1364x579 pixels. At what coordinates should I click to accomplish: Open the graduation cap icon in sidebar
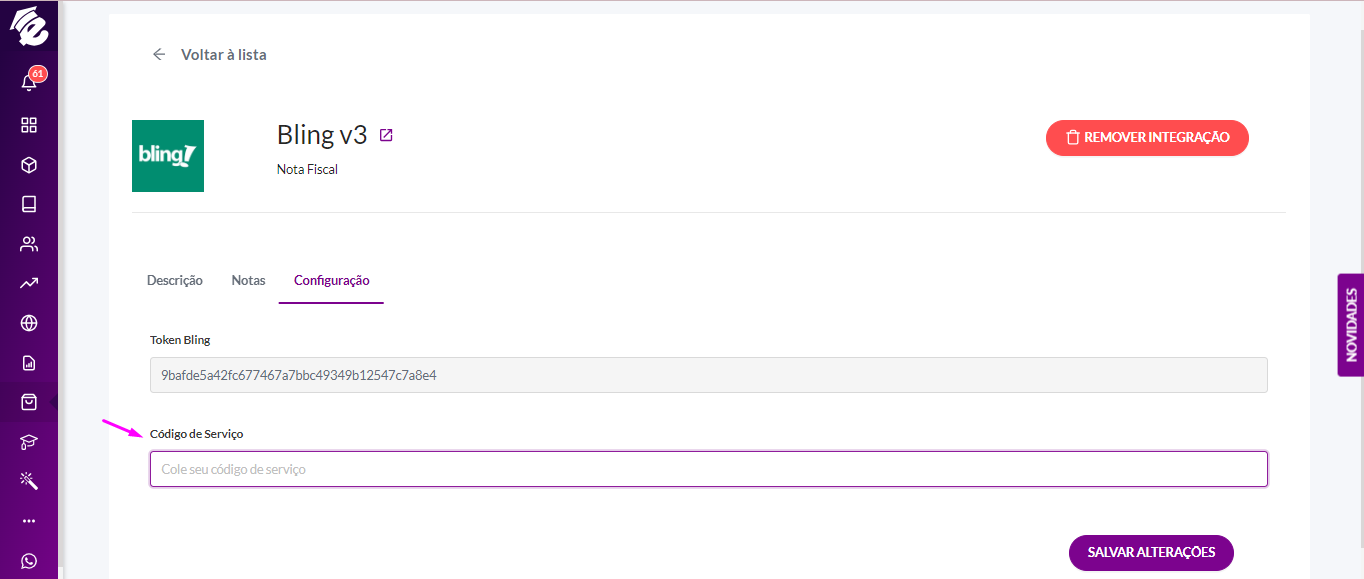pyautogui.click(x=29, y=441)
